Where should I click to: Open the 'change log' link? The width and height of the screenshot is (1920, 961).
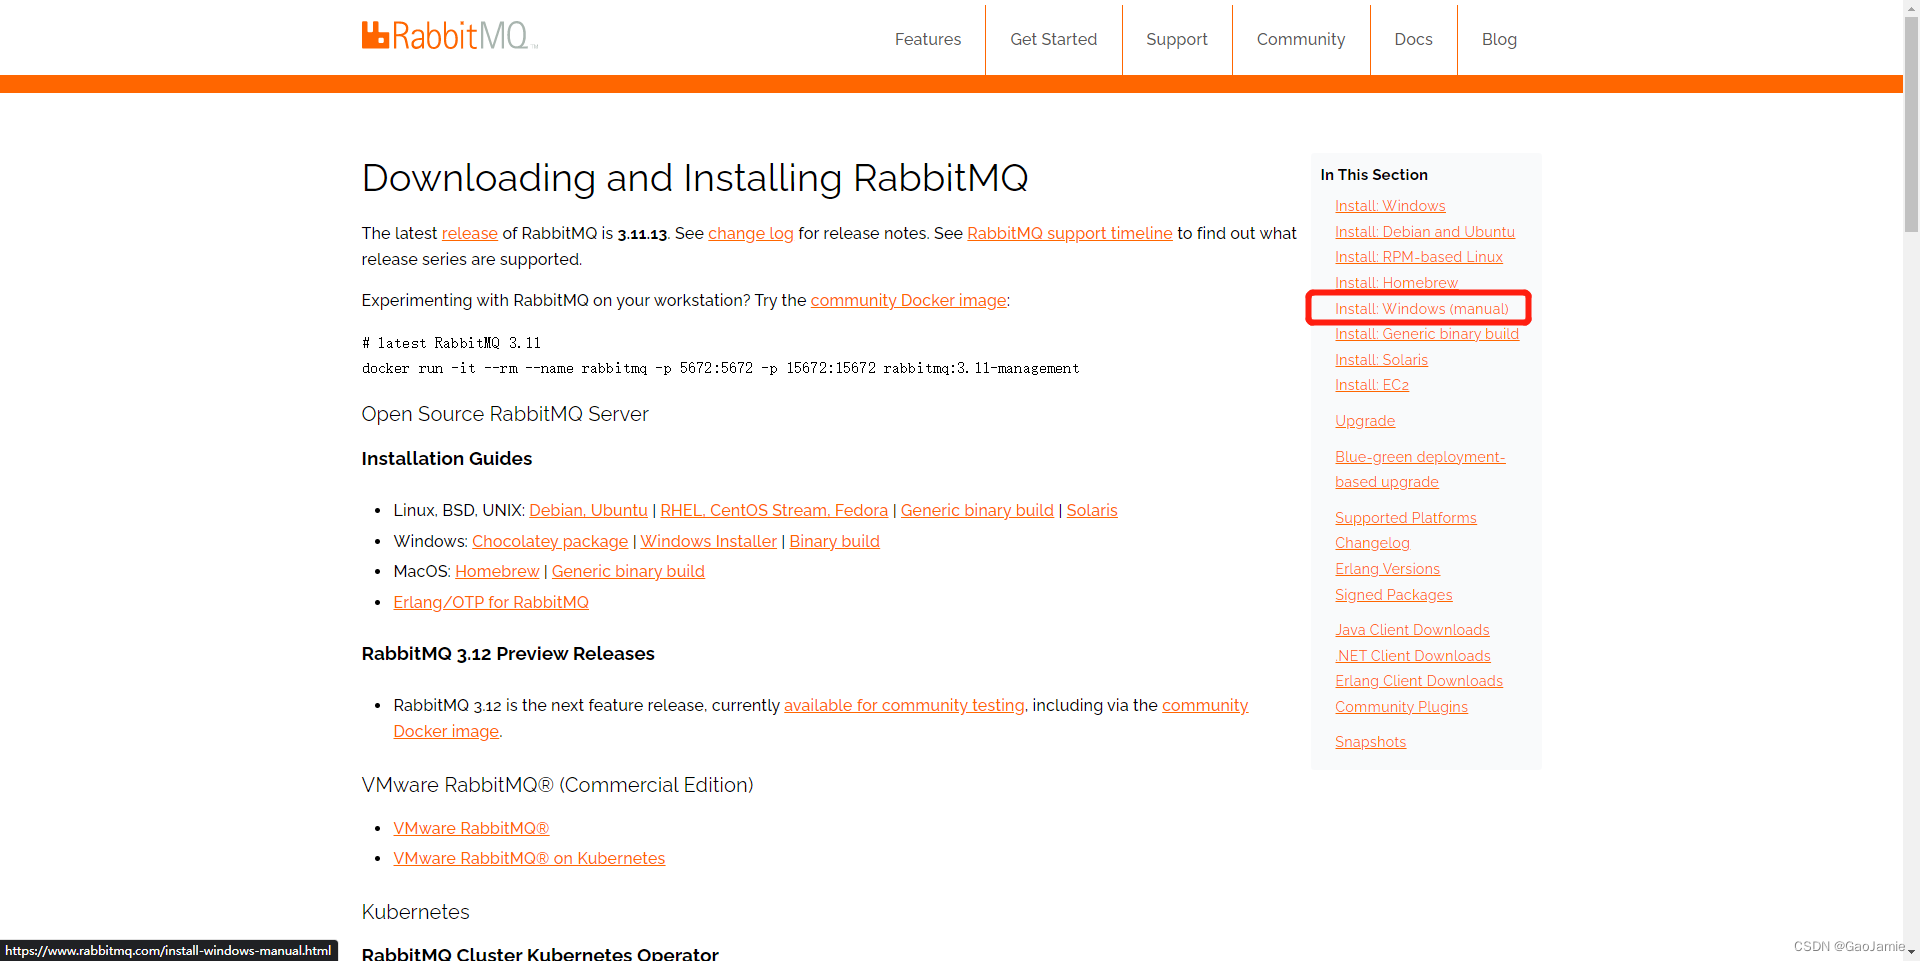coord(750,233)
